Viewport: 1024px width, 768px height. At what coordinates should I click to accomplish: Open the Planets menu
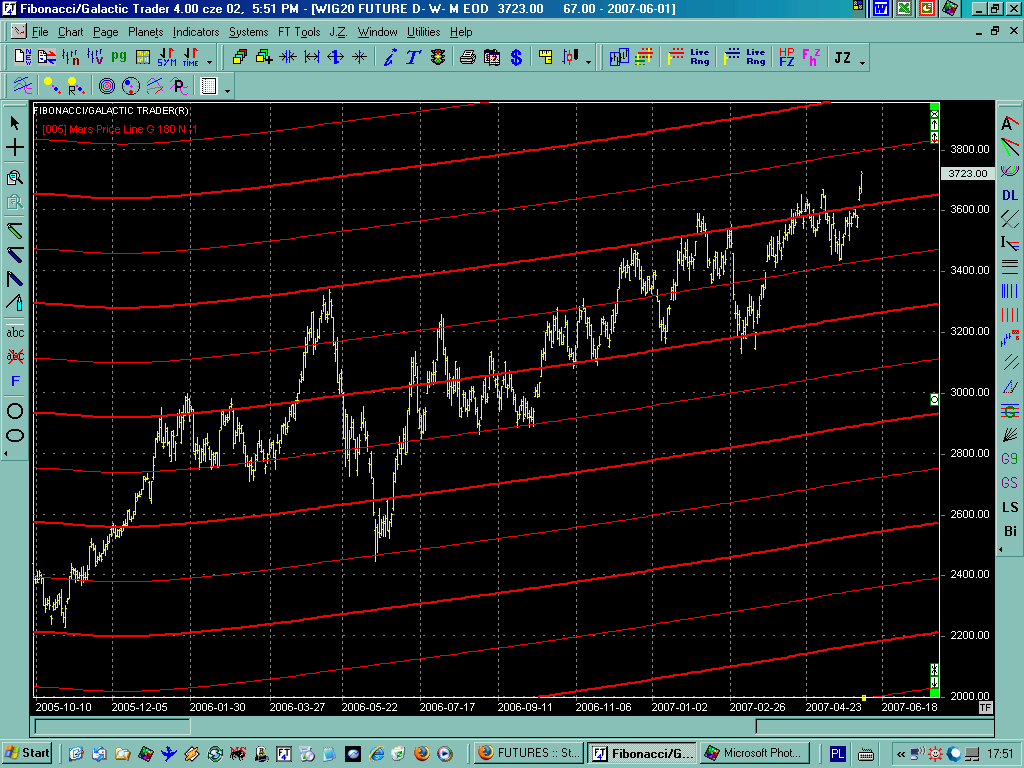pos(145,32)
